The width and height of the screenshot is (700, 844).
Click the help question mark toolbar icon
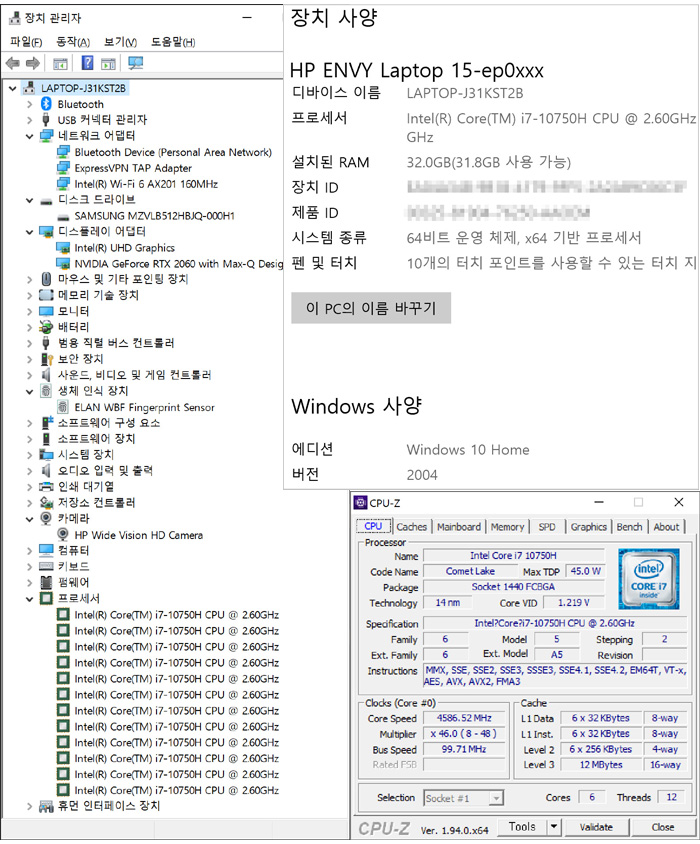coord(87,63)
